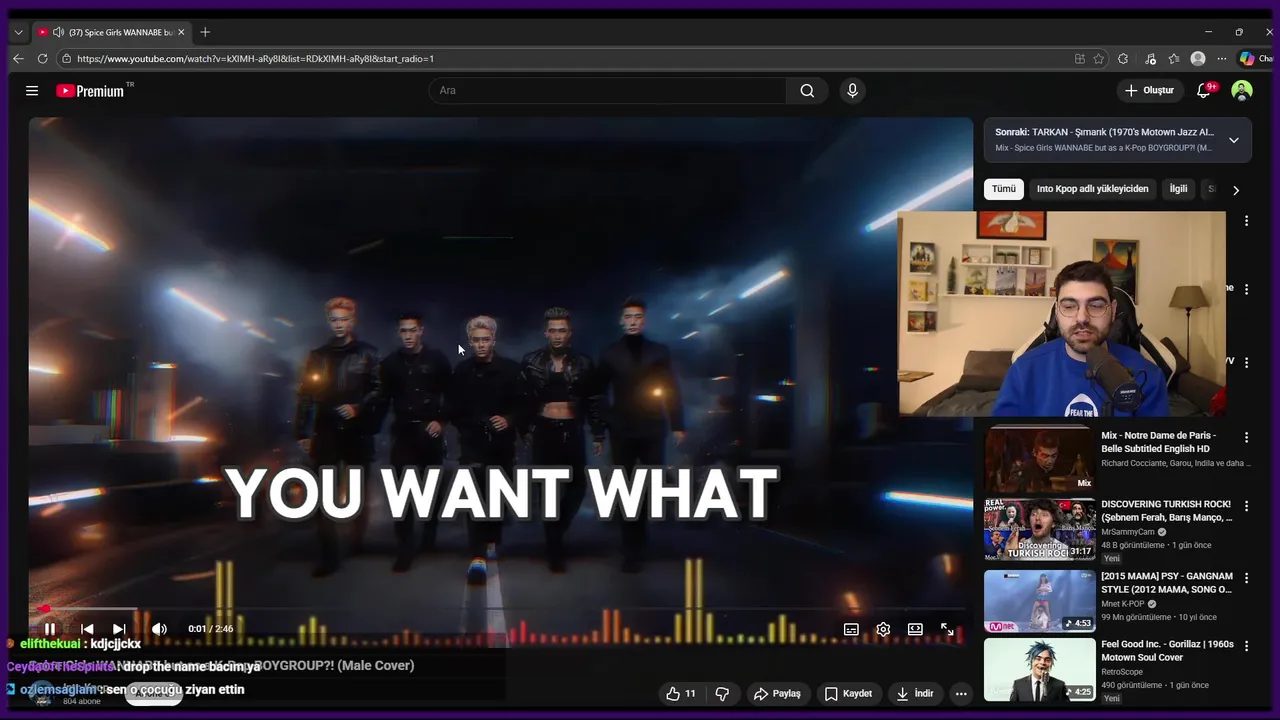This screenshot has height=720, width=1280.
Task: Close the Spice Girls WANNABE tab
Action: [x=181, y=32]
